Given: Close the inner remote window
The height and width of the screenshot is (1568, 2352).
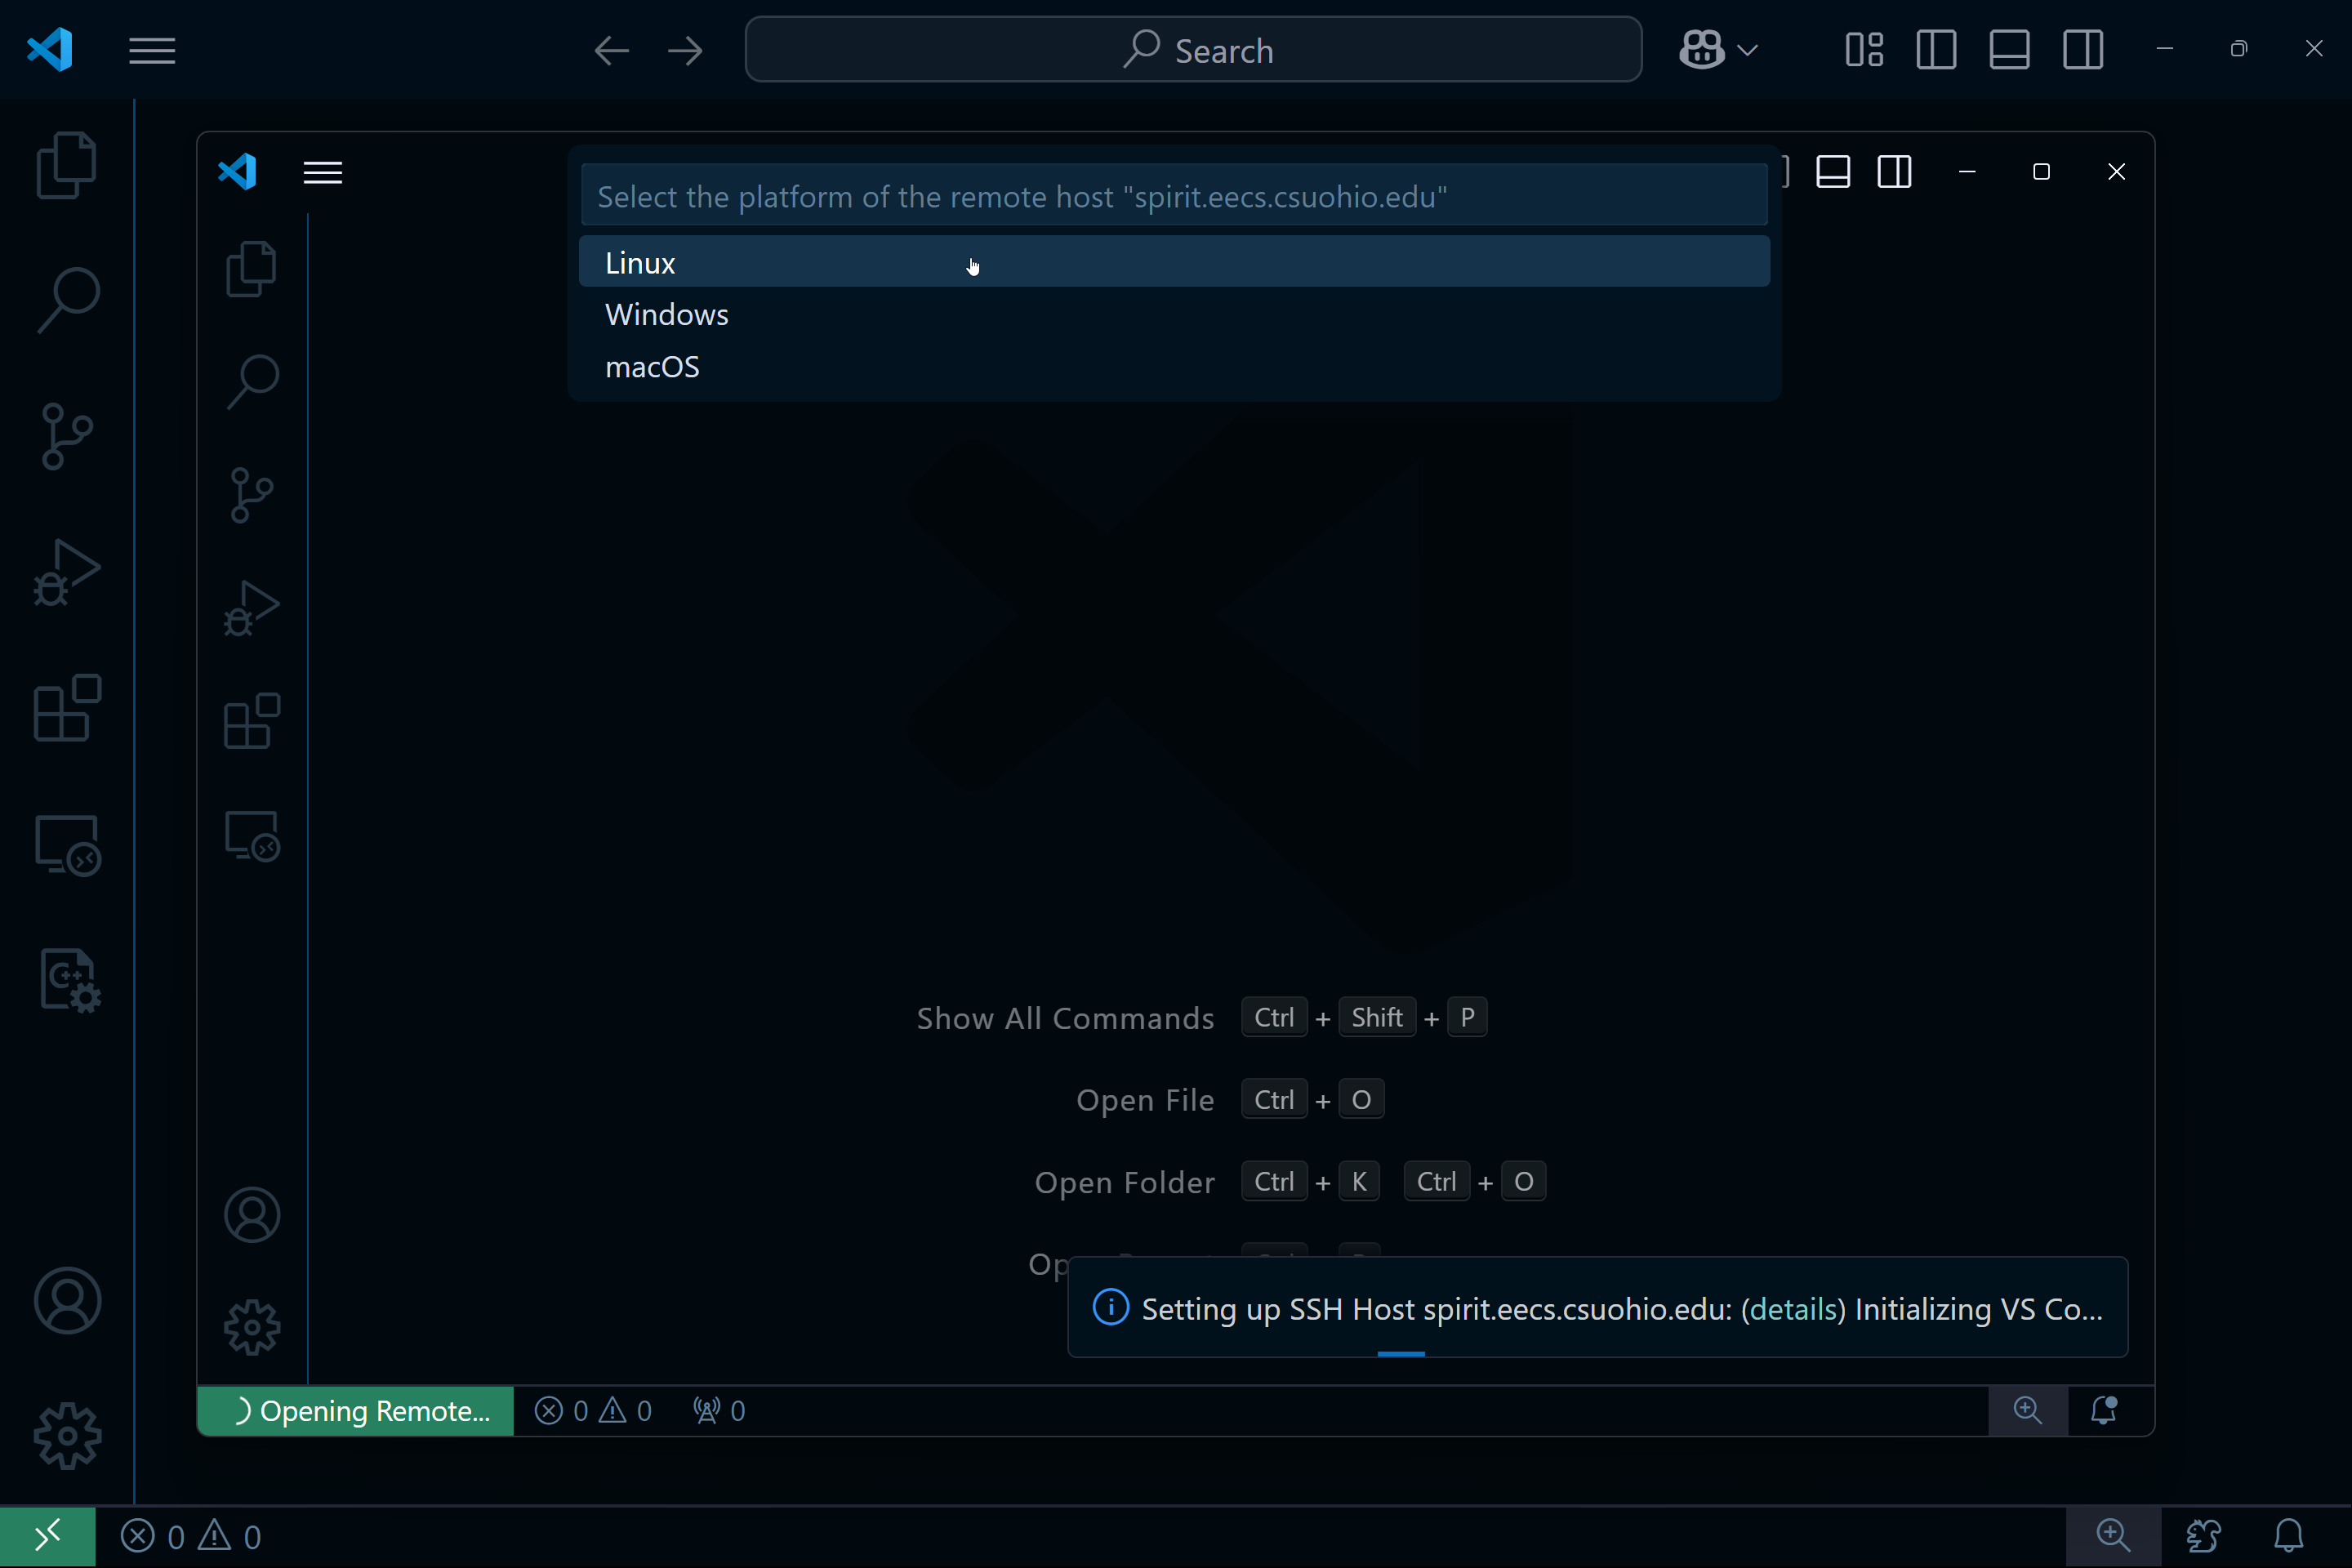Looking at the screenshot, I should [x=2116, y=172].
